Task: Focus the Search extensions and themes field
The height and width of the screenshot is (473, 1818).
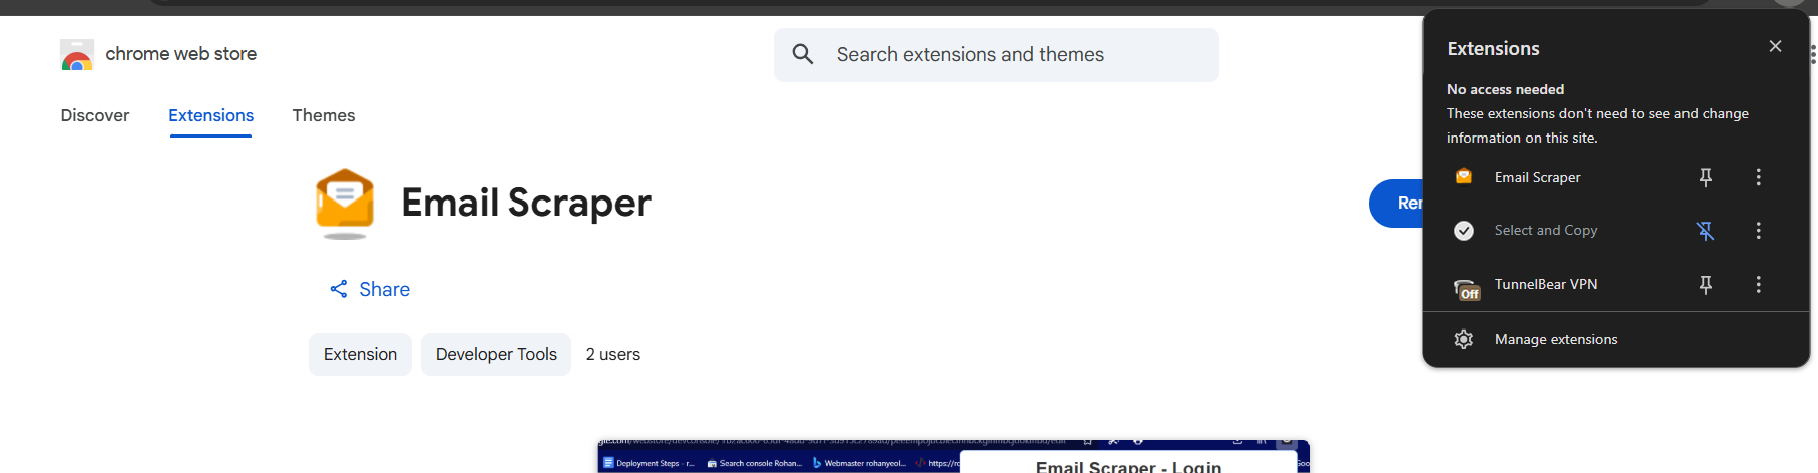Action: [x=996, y=54]
